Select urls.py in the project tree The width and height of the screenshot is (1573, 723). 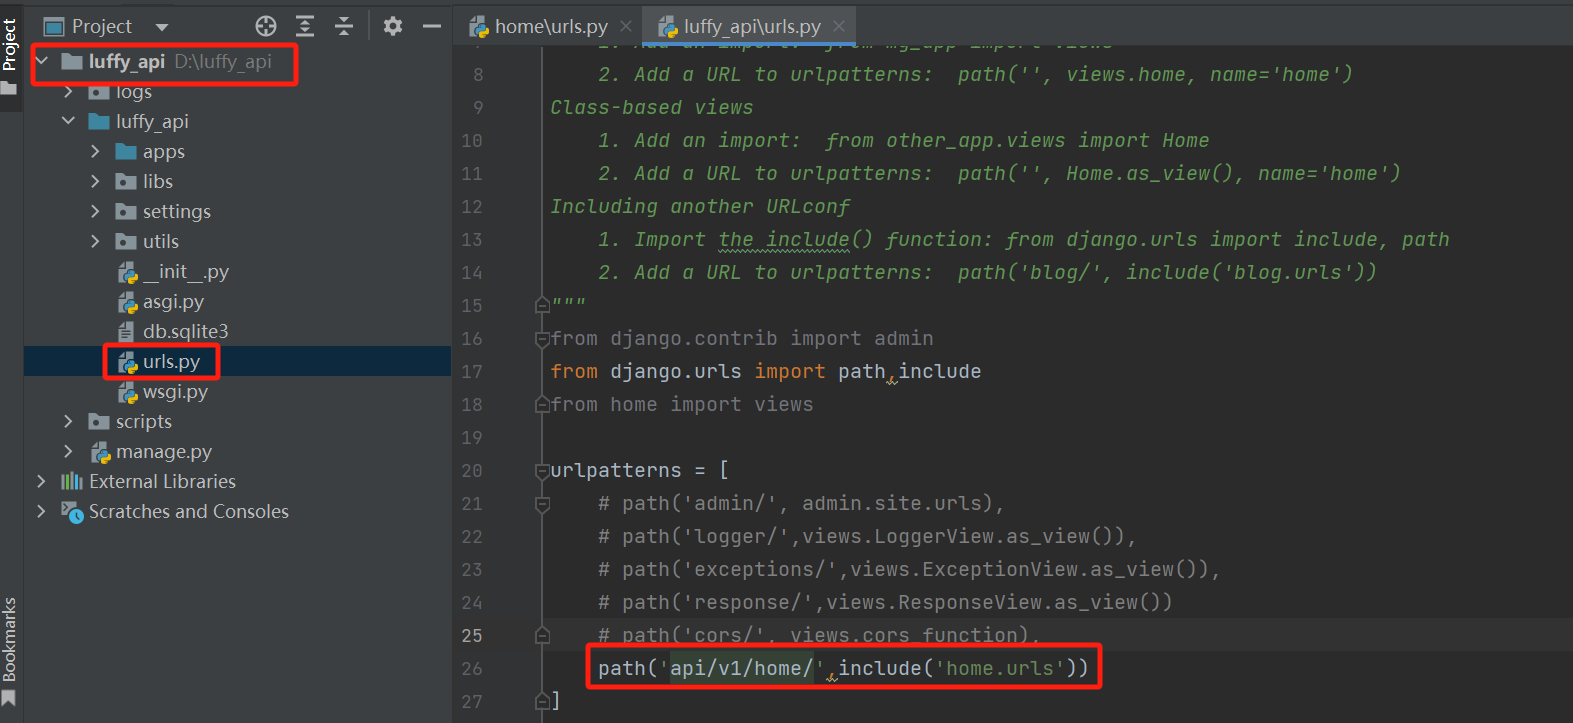pos(171,361)
